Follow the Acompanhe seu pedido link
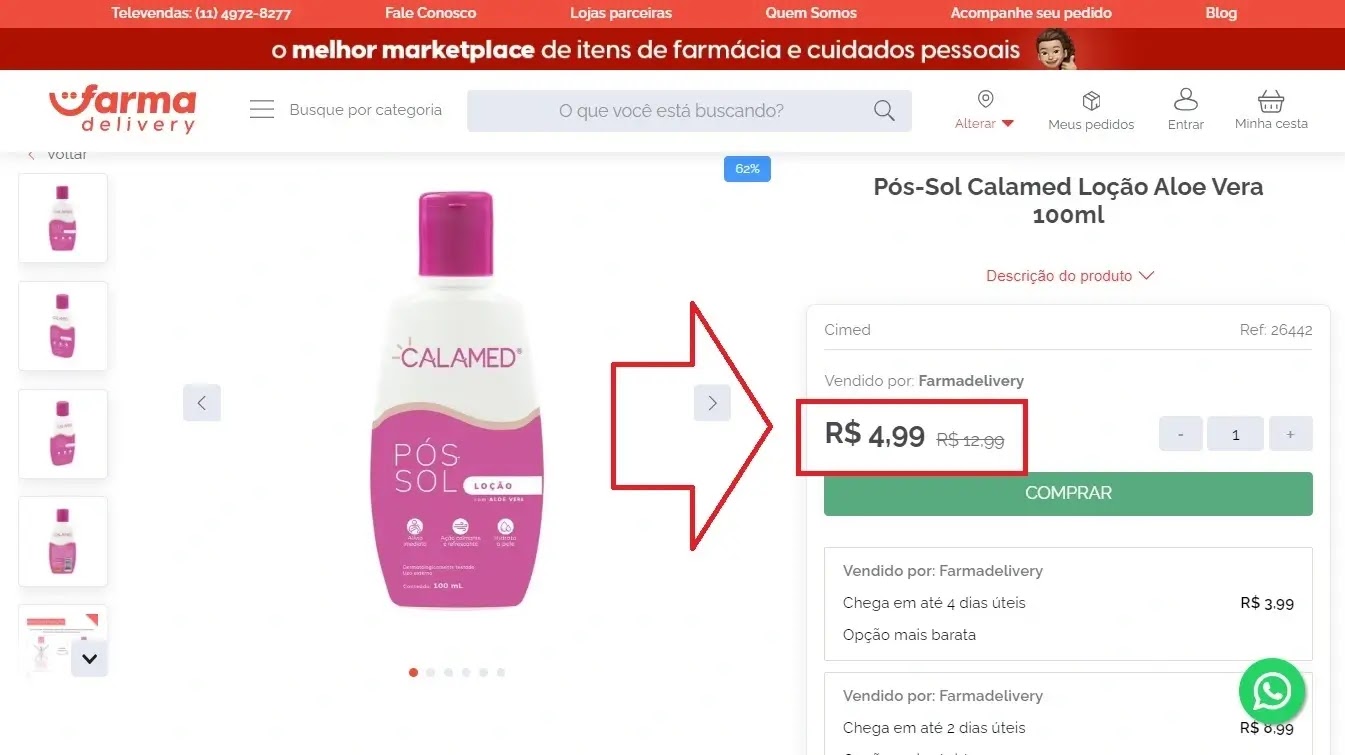 (1031, 13)
